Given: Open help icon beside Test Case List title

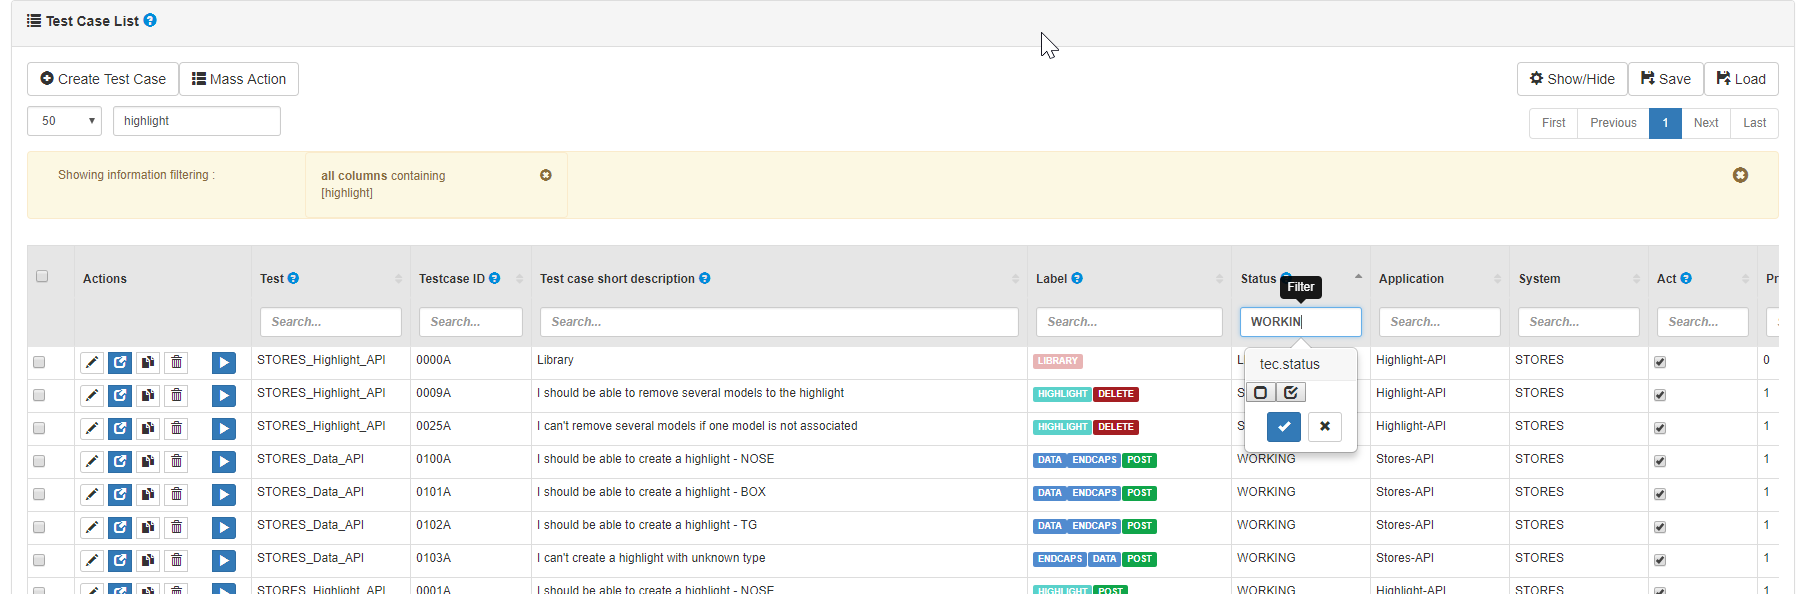Looking at the screenshot, I should [x=150, y=20].
